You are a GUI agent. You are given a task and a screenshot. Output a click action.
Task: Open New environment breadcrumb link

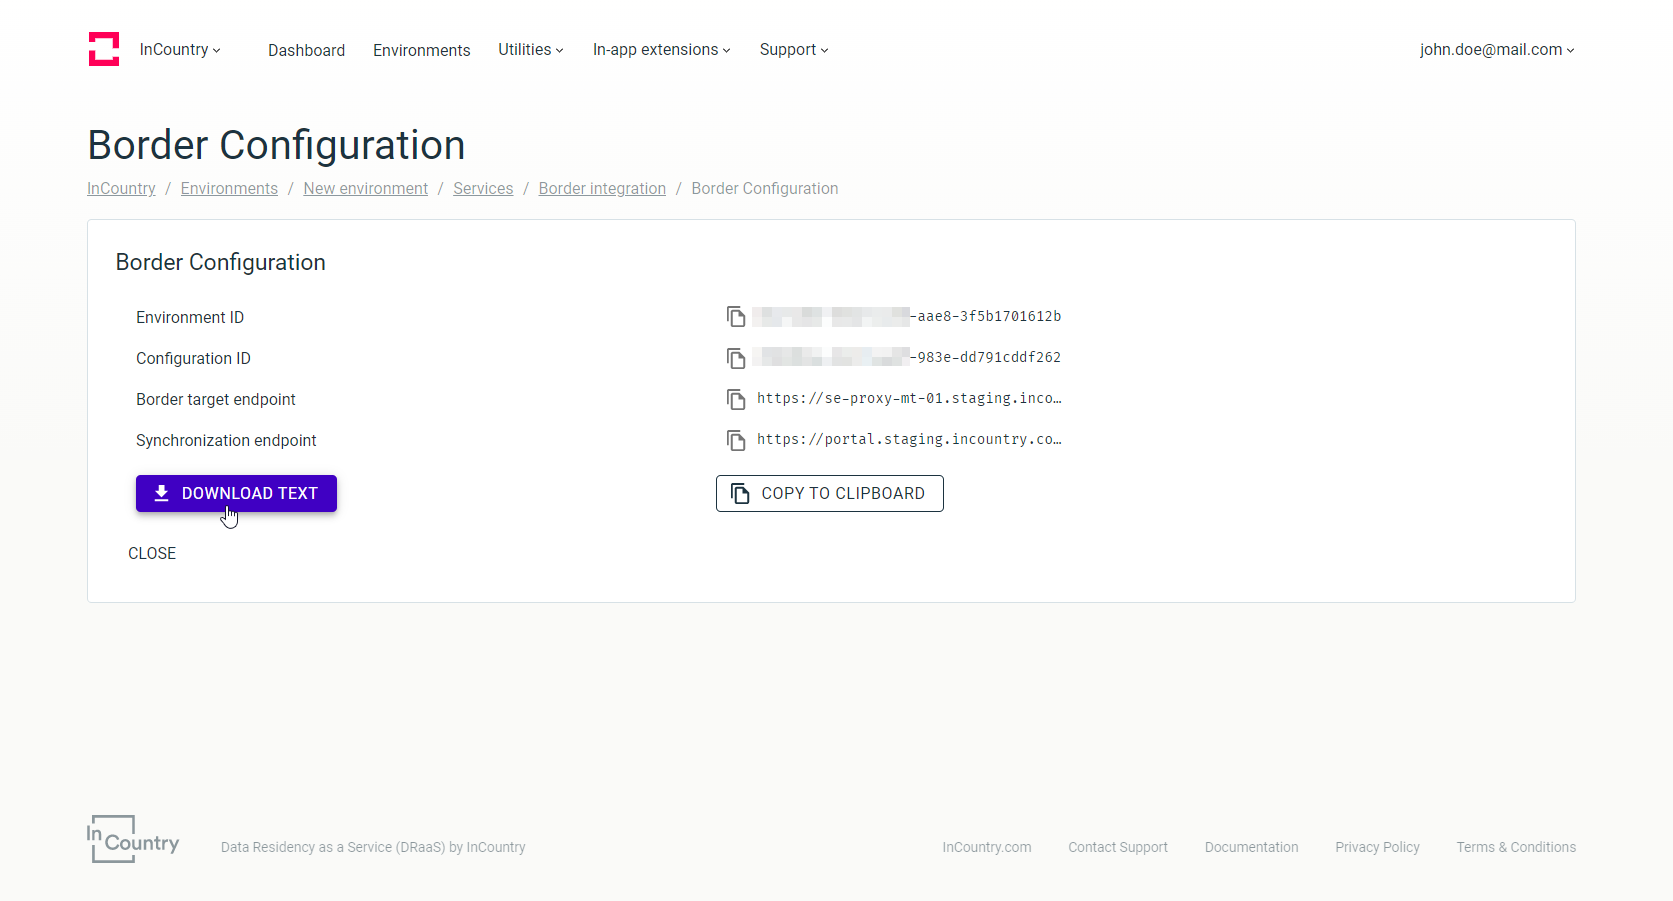[366, 189]
